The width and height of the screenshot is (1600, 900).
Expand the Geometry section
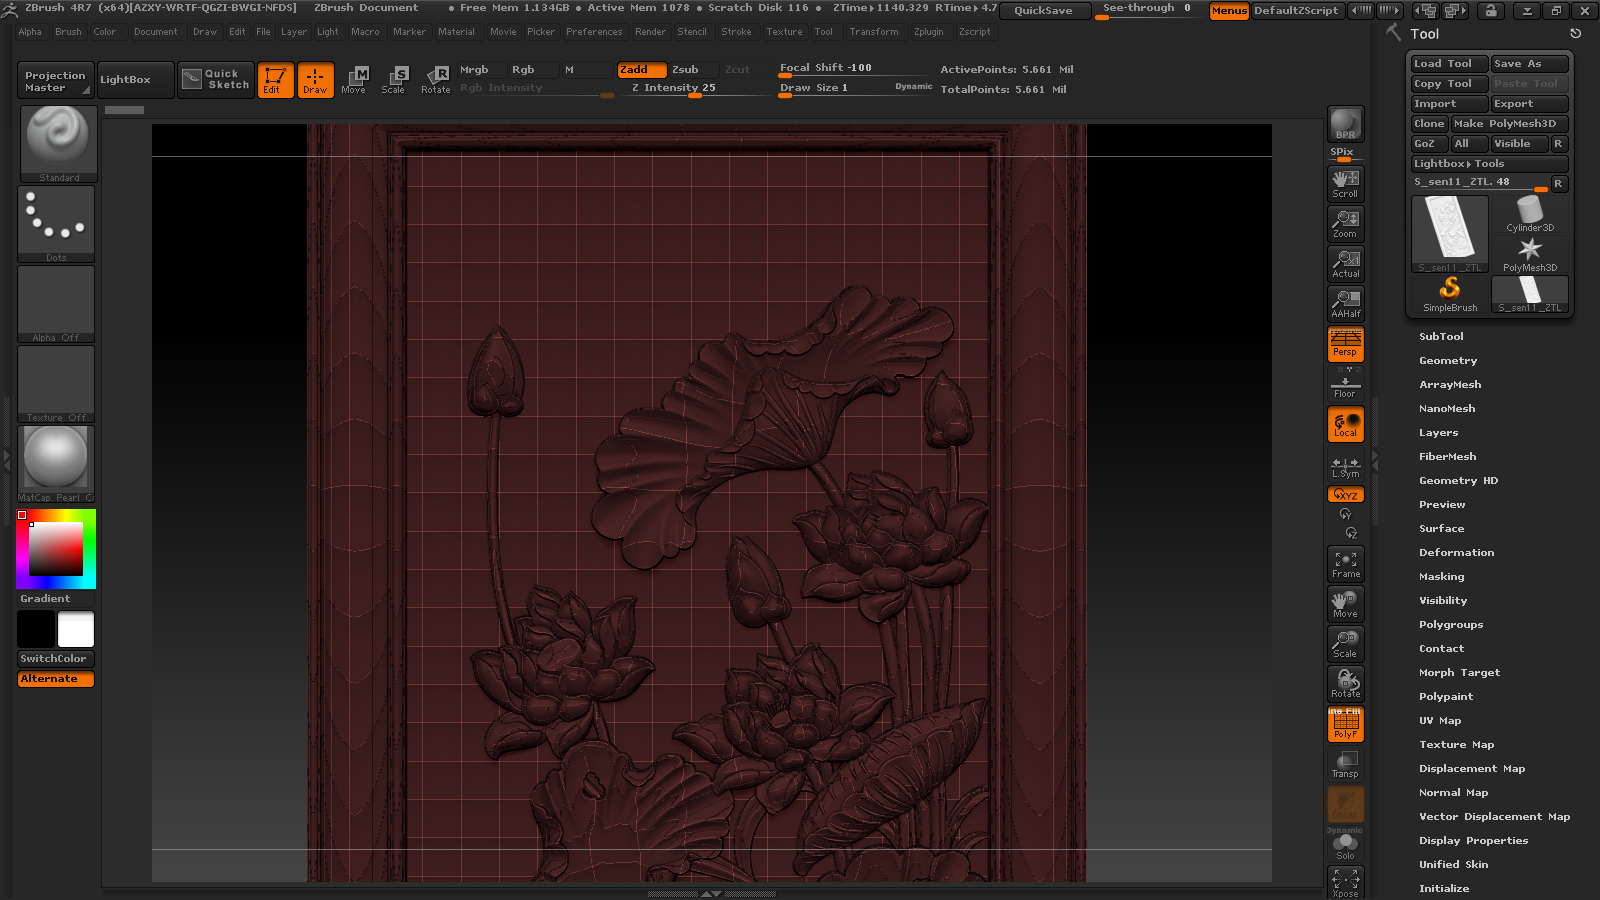(x=1447, y=361)
